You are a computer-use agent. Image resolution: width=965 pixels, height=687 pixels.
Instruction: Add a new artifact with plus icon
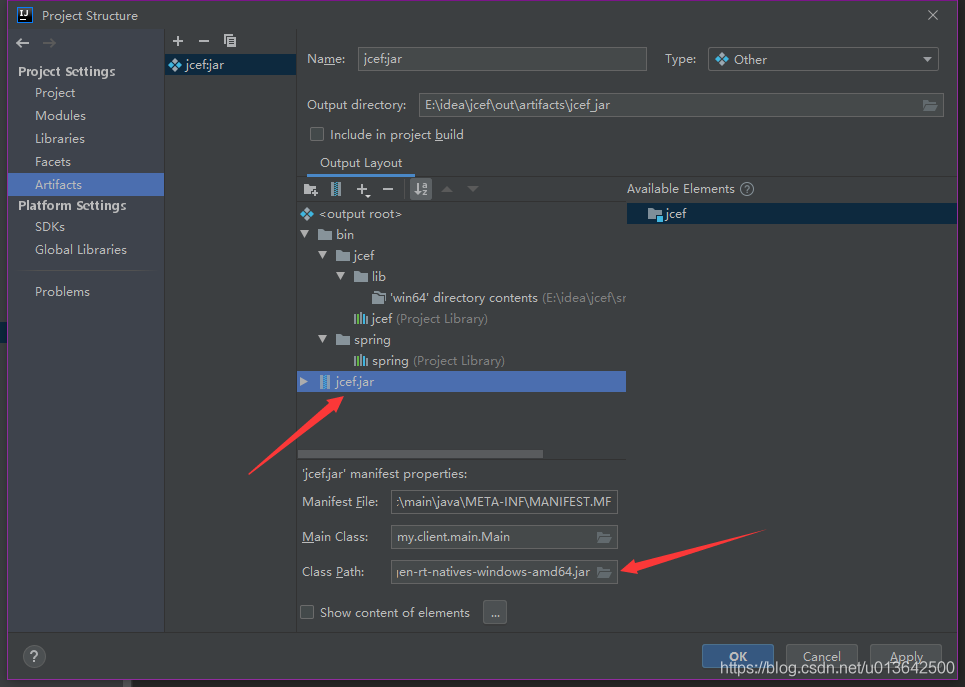tap(178, 41)
